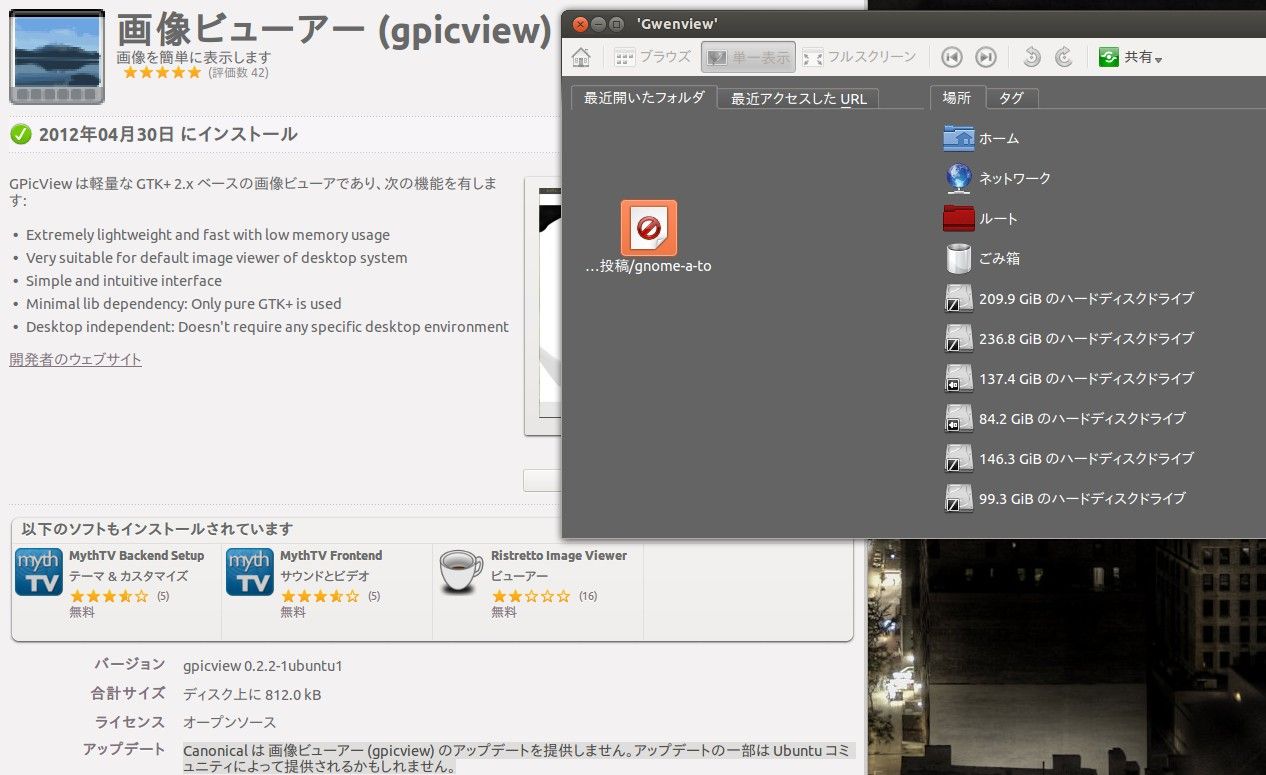The height and width of the screenshot is (775, 1266).
Task: Click the Ristretto Image Viewer coffee icon
Action: [x=461, y=572]
